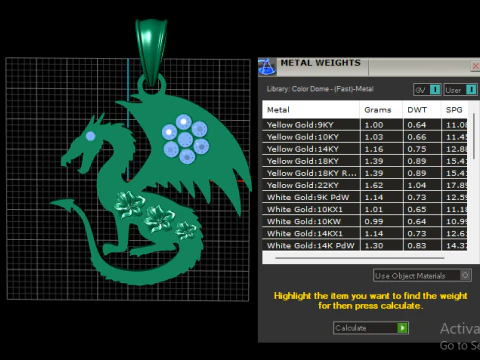Select the Yellow Gold:10KY row
Image resolution: width=480 pixels, height=360 pixels.
[x=365, y=137]
